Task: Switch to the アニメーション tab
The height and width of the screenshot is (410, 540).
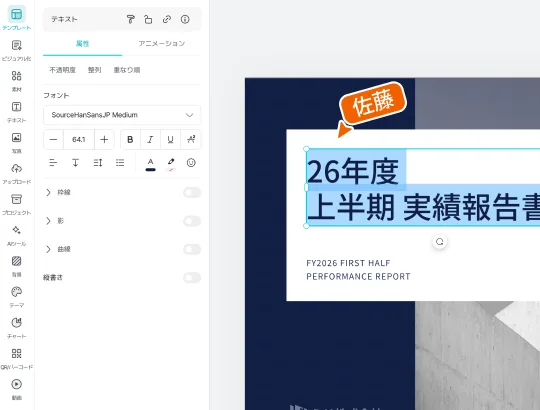Action: [x=162, y=44]
